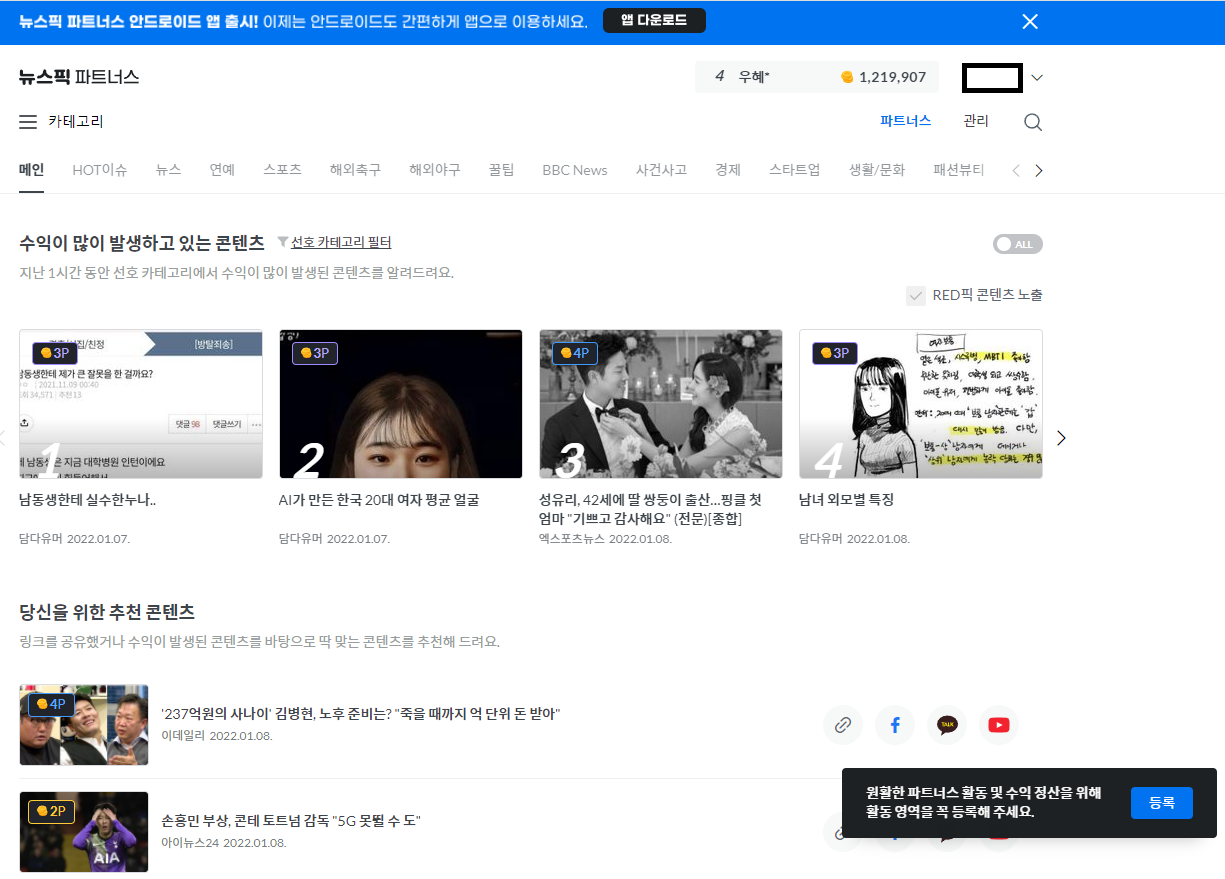Viewport: 1225px width, 879px height.
Task: Open the hamburger category menu icon
Action: [x=28, y=122]
